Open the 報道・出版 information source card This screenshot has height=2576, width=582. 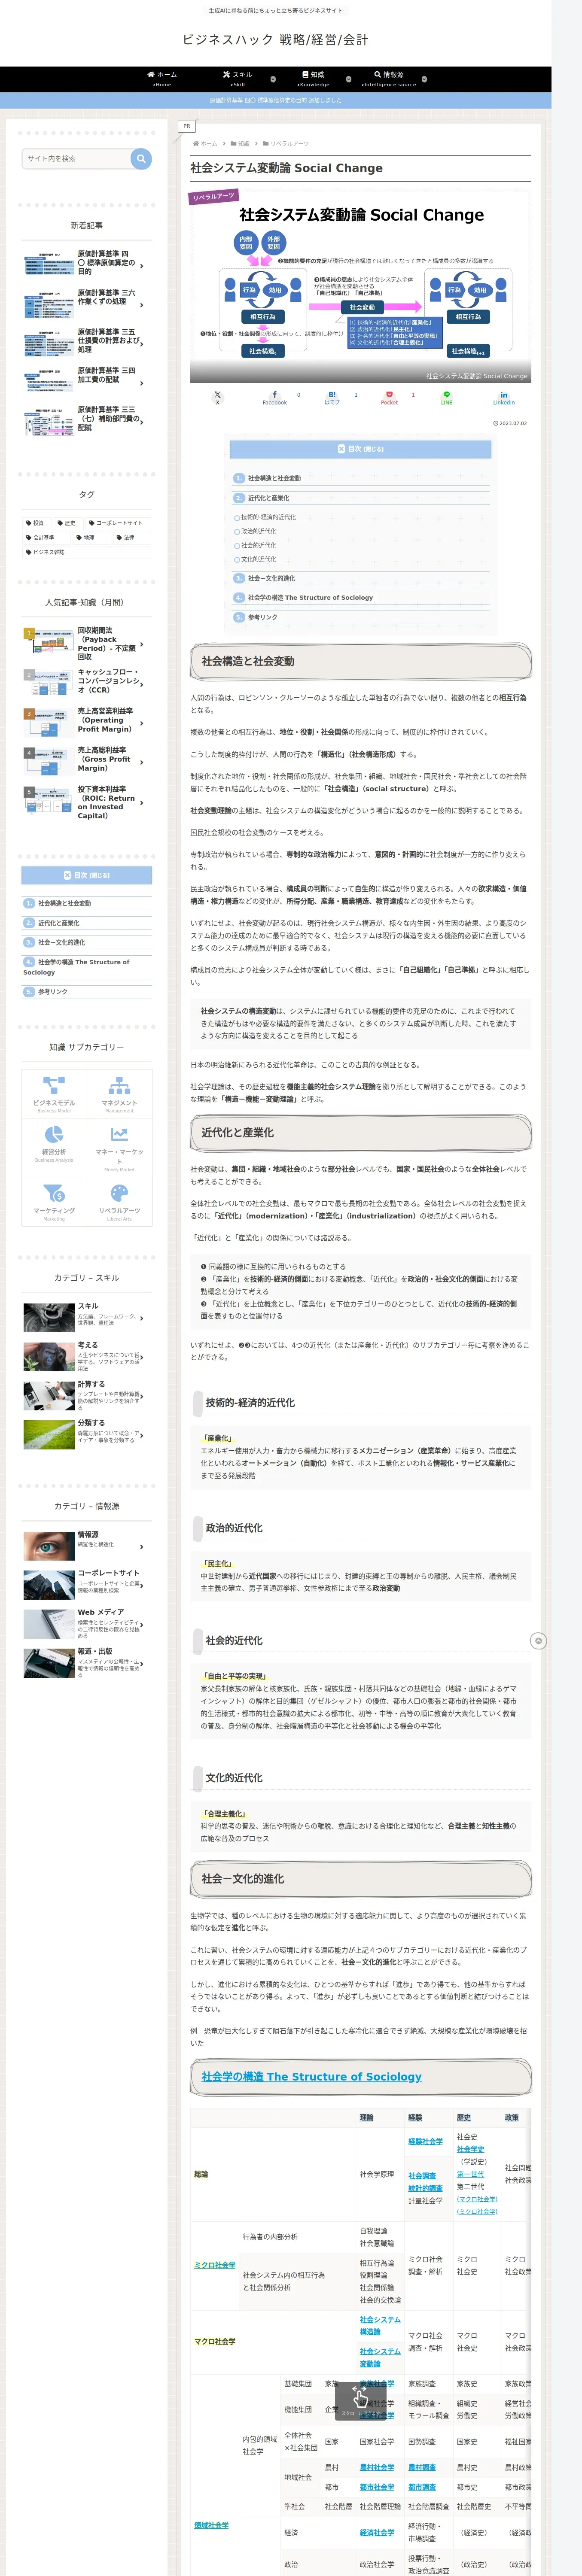tap(87, 1663)
